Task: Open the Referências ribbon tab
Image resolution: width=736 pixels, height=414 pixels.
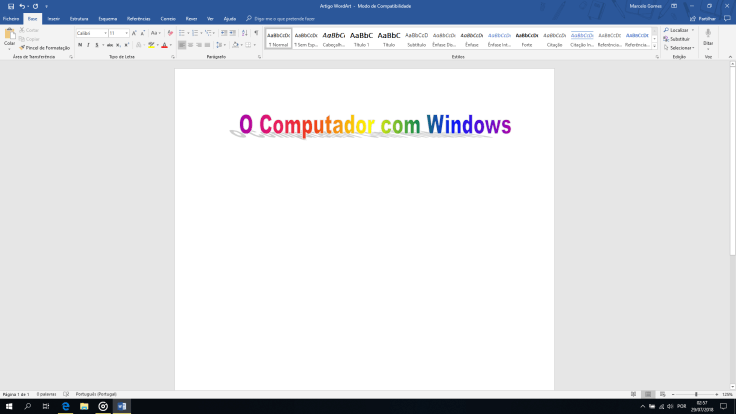Action: (139, 18)
